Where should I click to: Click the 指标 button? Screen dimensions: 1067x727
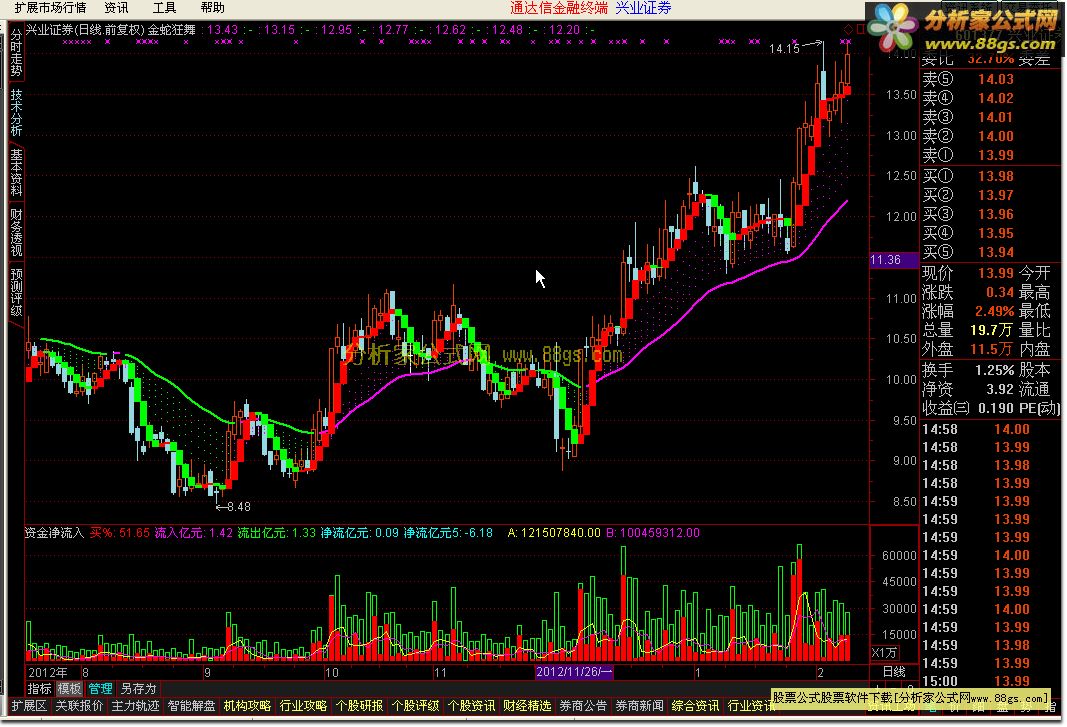pos(39,689)
